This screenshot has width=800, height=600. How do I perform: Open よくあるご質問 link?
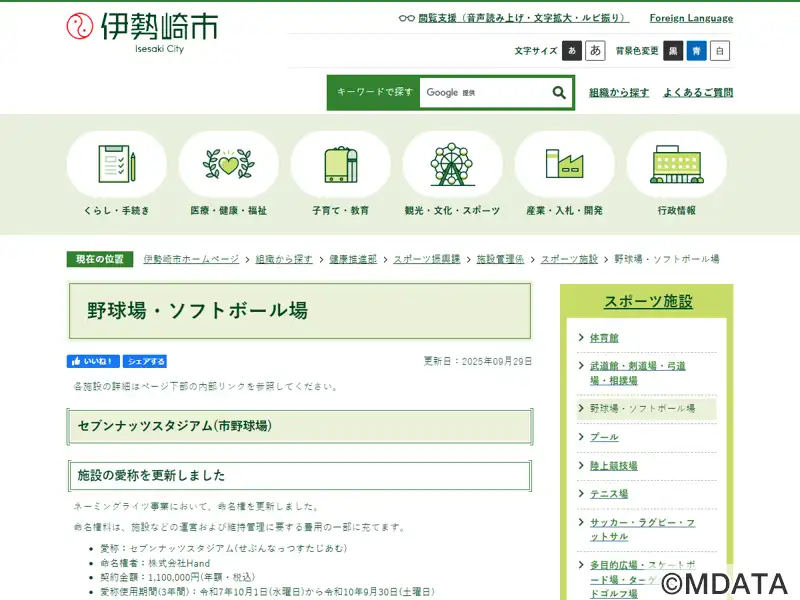[x=698, y=92]
